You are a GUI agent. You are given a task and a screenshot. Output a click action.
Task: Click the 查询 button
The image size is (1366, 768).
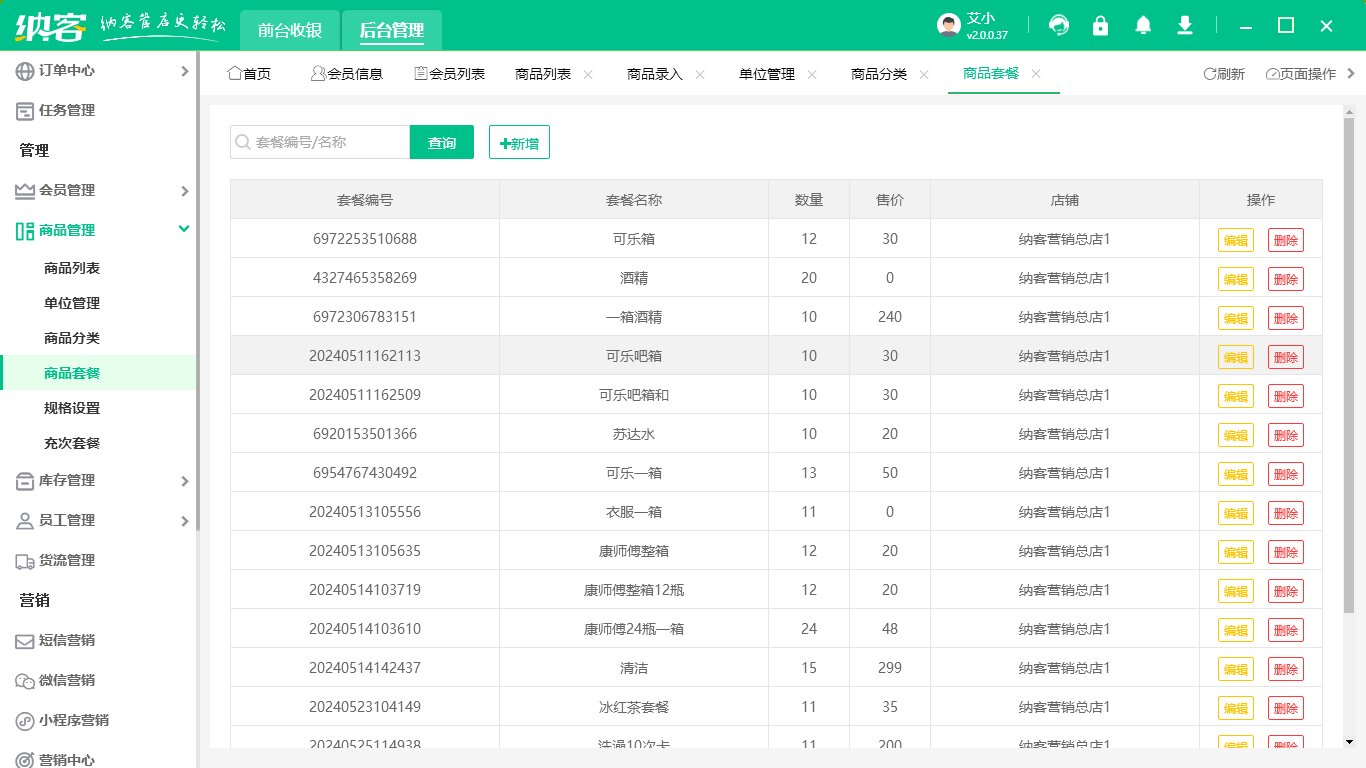coord(442,143)
